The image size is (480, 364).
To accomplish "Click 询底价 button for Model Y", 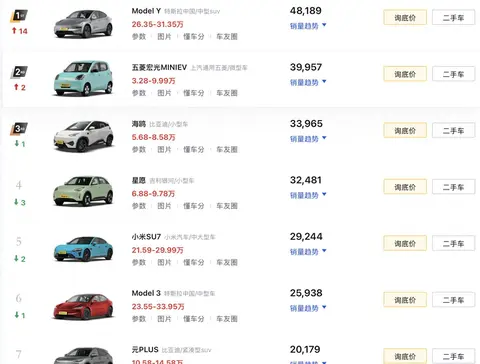I will [x=405, y=18].
